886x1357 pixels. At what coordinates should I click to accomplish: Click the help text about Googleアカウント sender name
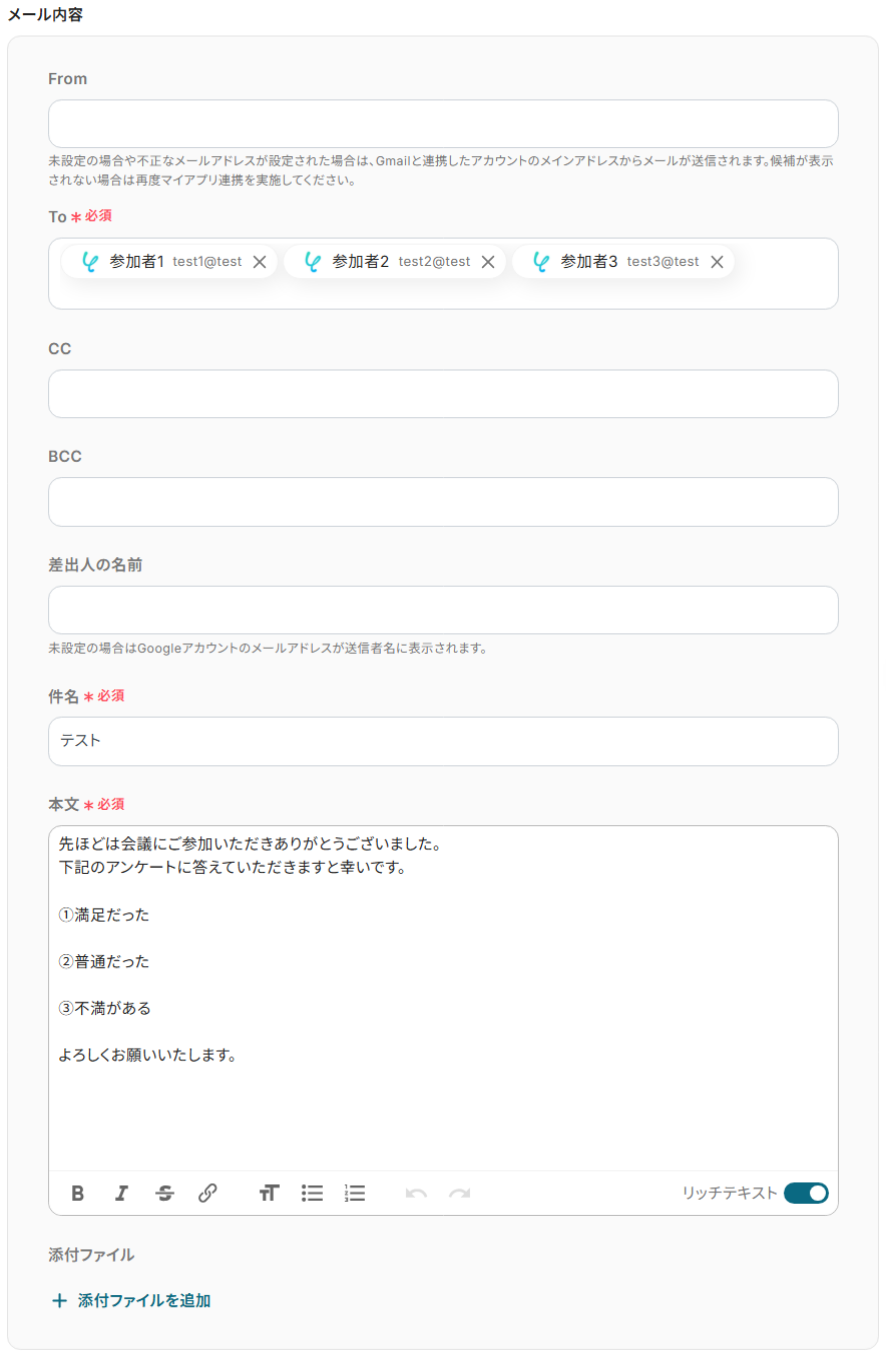pyautogui.click(x=267, y=648)
